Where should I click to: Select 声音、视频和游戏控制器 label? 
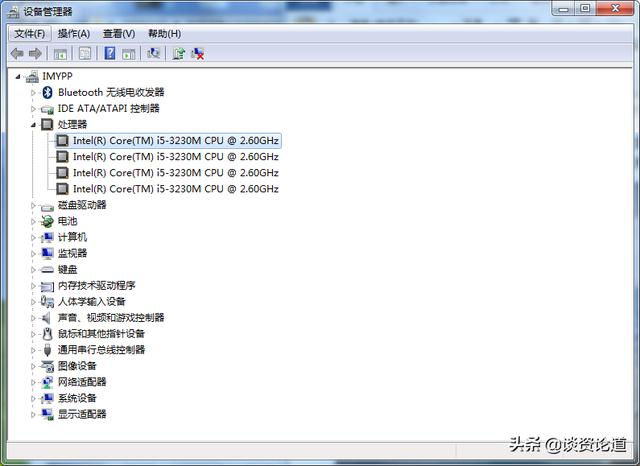point(111,317)
